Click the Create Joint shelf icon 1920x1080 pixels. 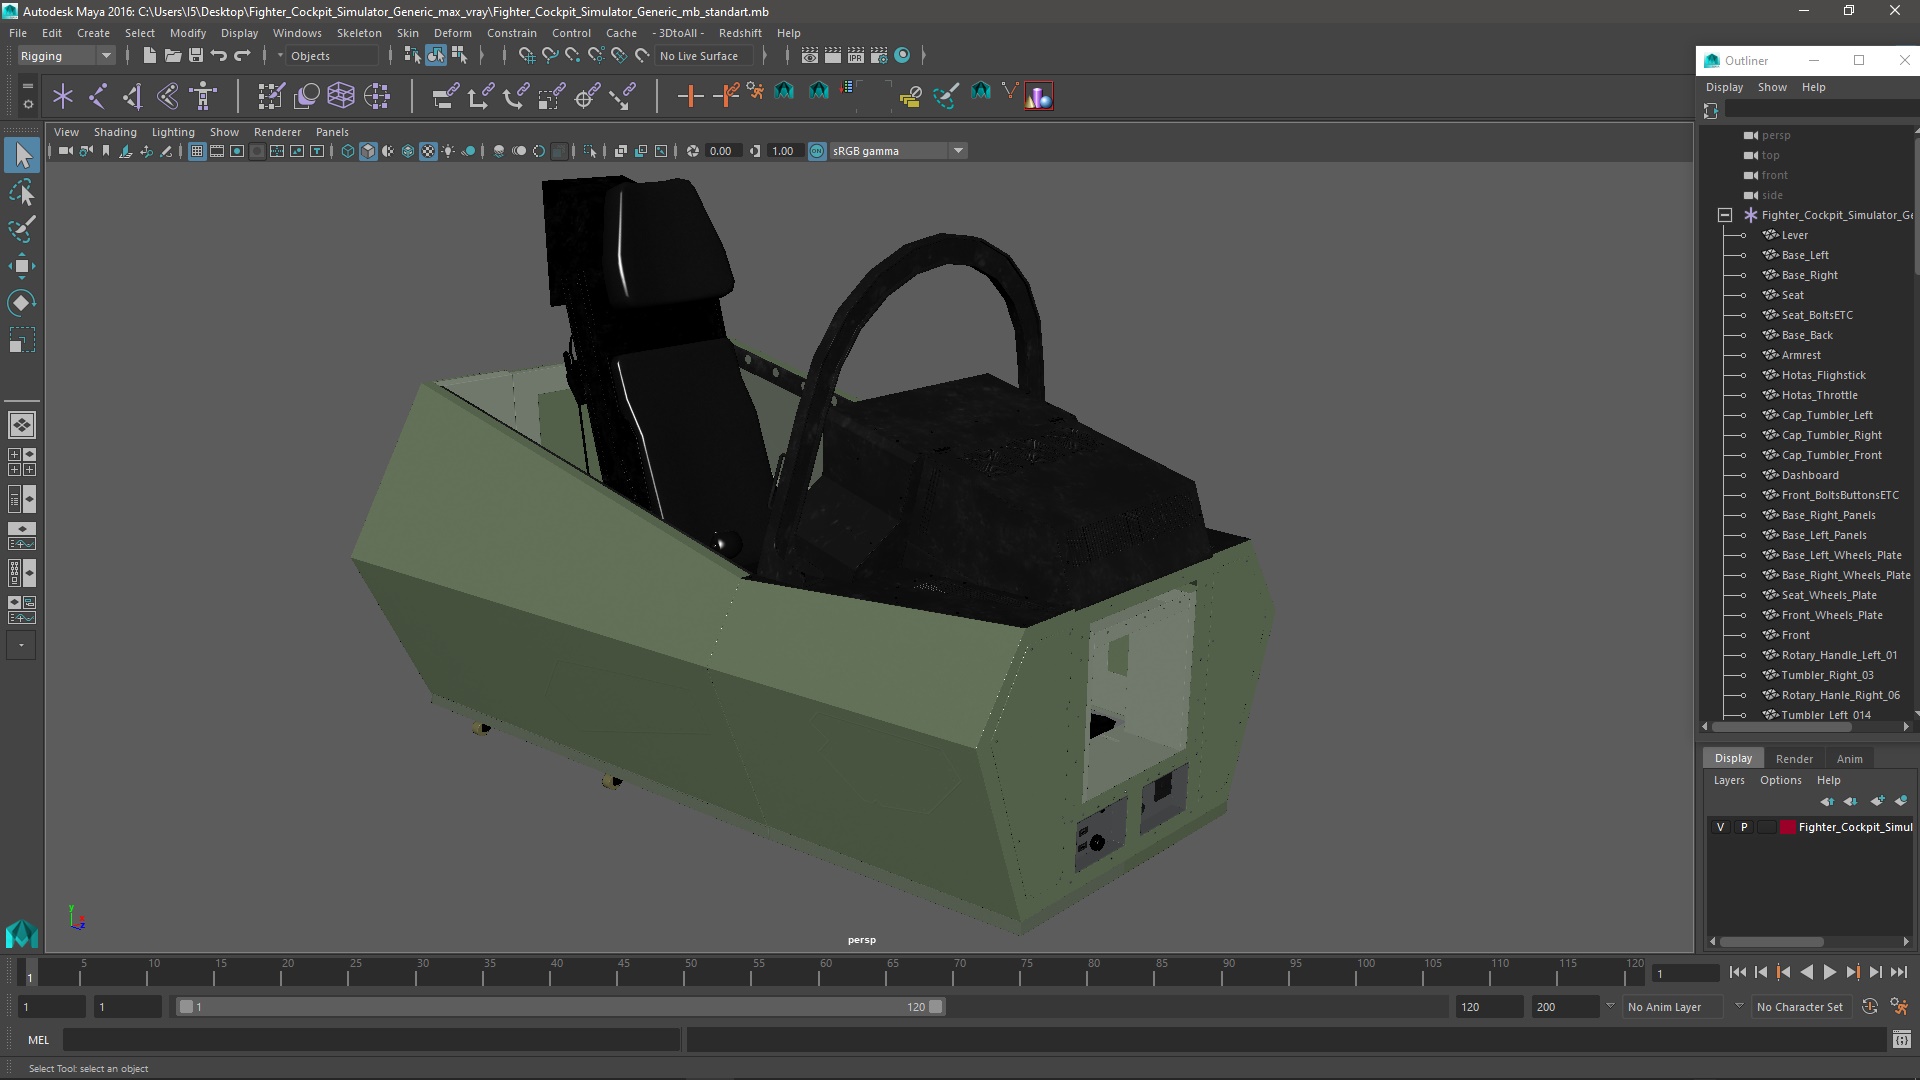[98, 96]
